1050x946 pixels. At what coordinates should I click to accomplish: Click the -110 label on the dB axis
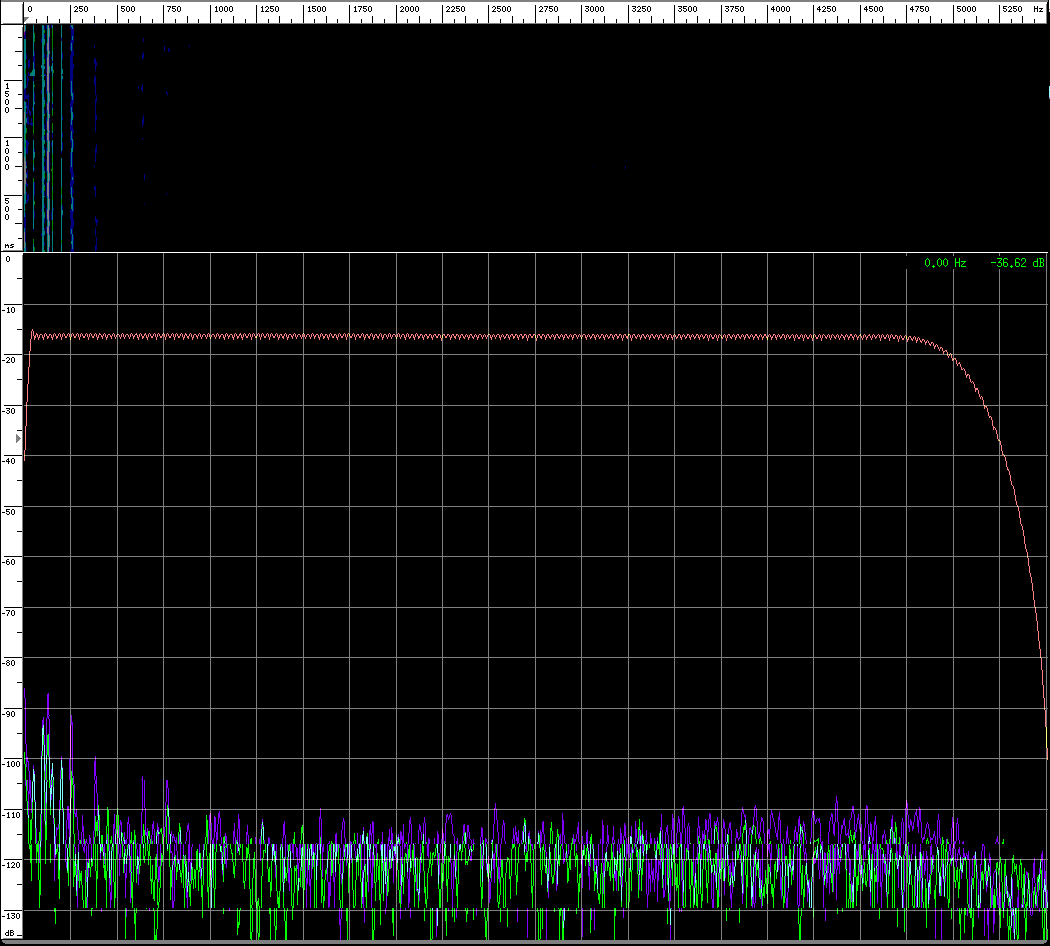coord(11,815)
